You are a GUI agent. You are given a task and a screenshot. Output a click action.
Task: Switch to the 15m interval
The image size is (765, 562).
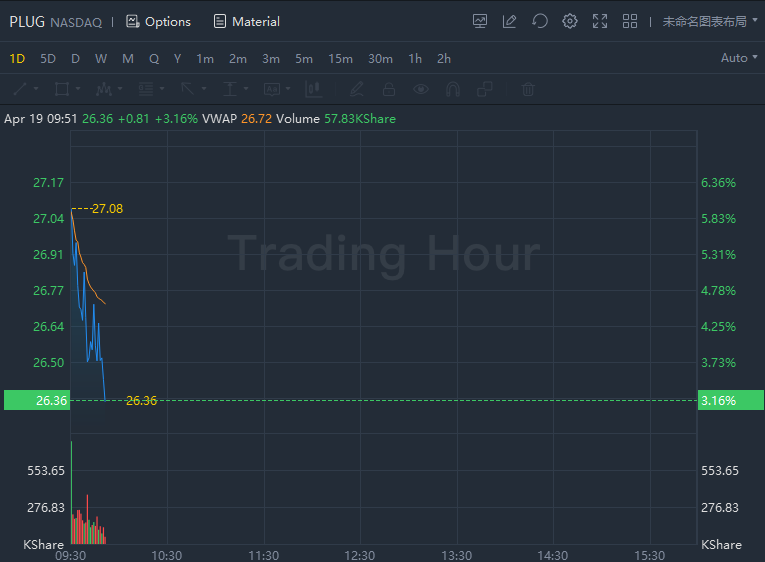[341, 59]
